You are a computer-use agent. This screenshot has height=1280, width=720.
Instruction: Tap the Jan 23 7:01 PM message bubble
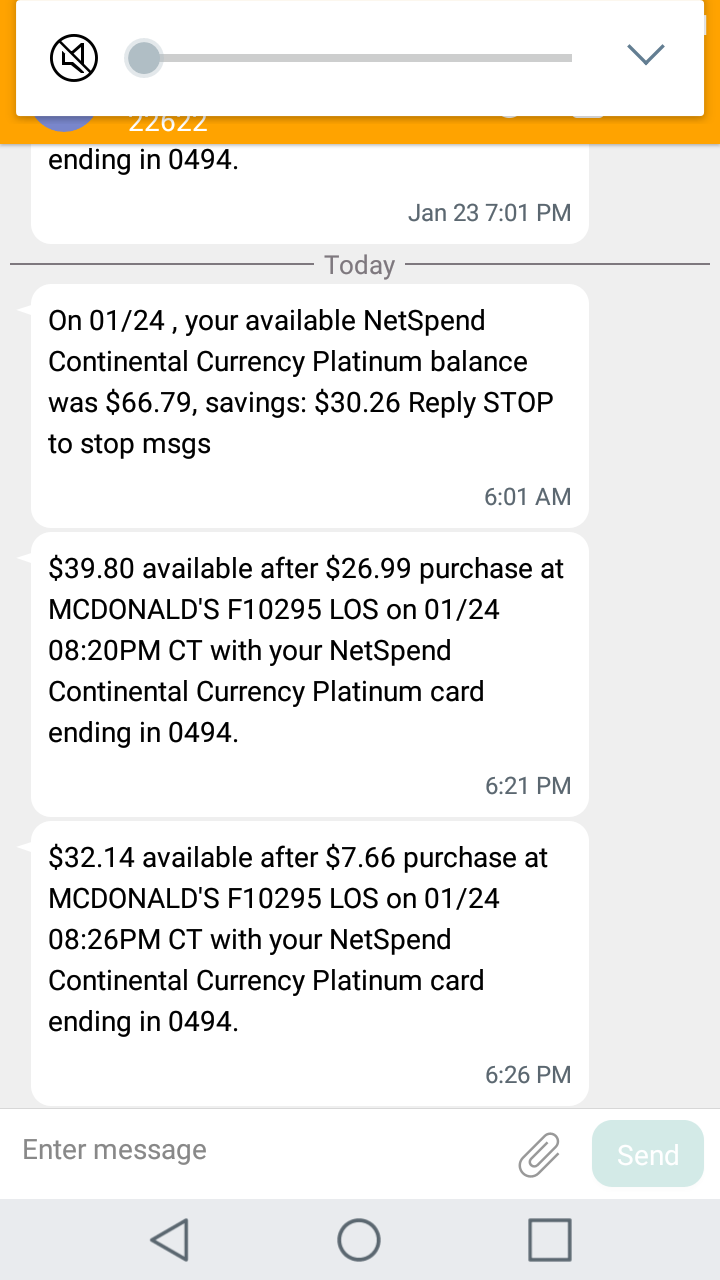[x=310, y=193]
